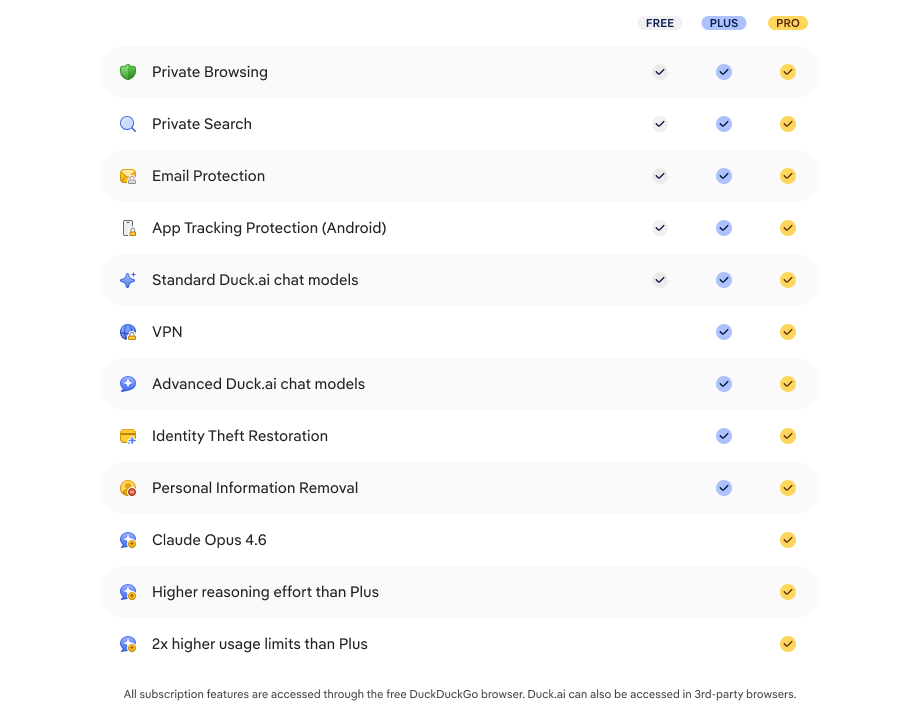920x718 pixels.
Task: Click the PRO plan badge
Action: (787, 22)
